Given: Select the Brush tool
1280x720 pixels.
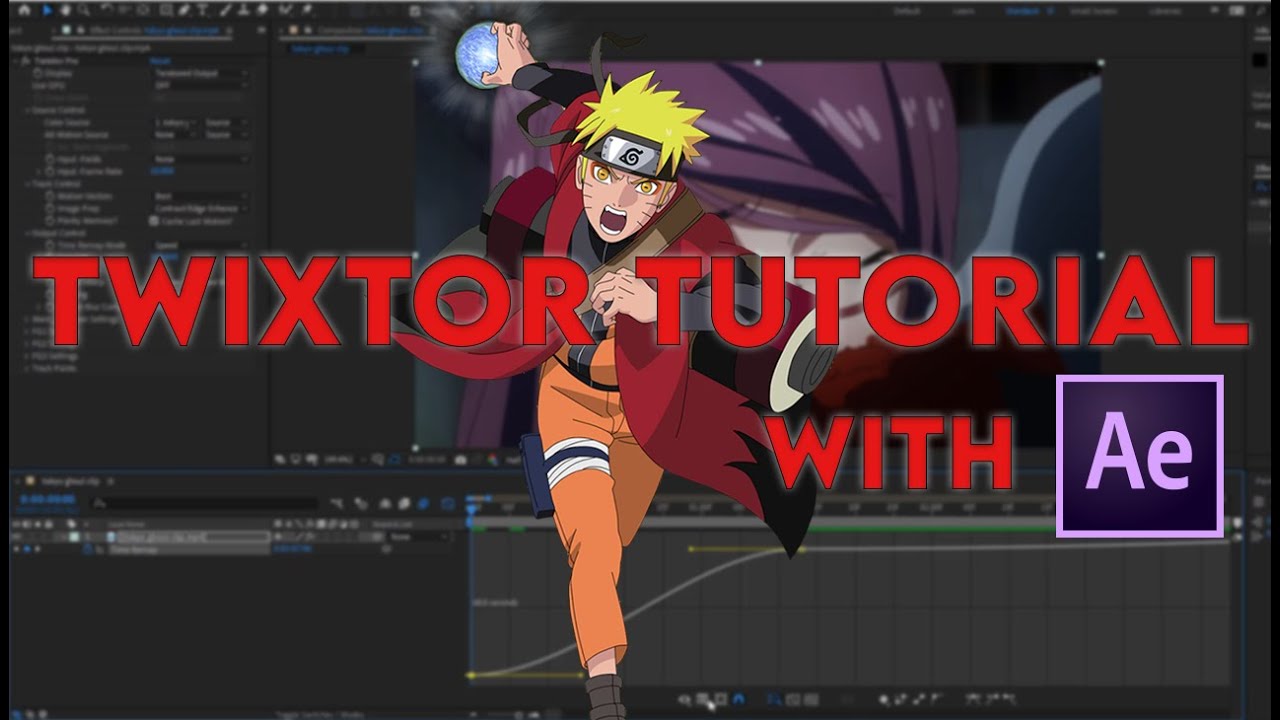Looking at the screenshot, I should [x=225, y=10].
